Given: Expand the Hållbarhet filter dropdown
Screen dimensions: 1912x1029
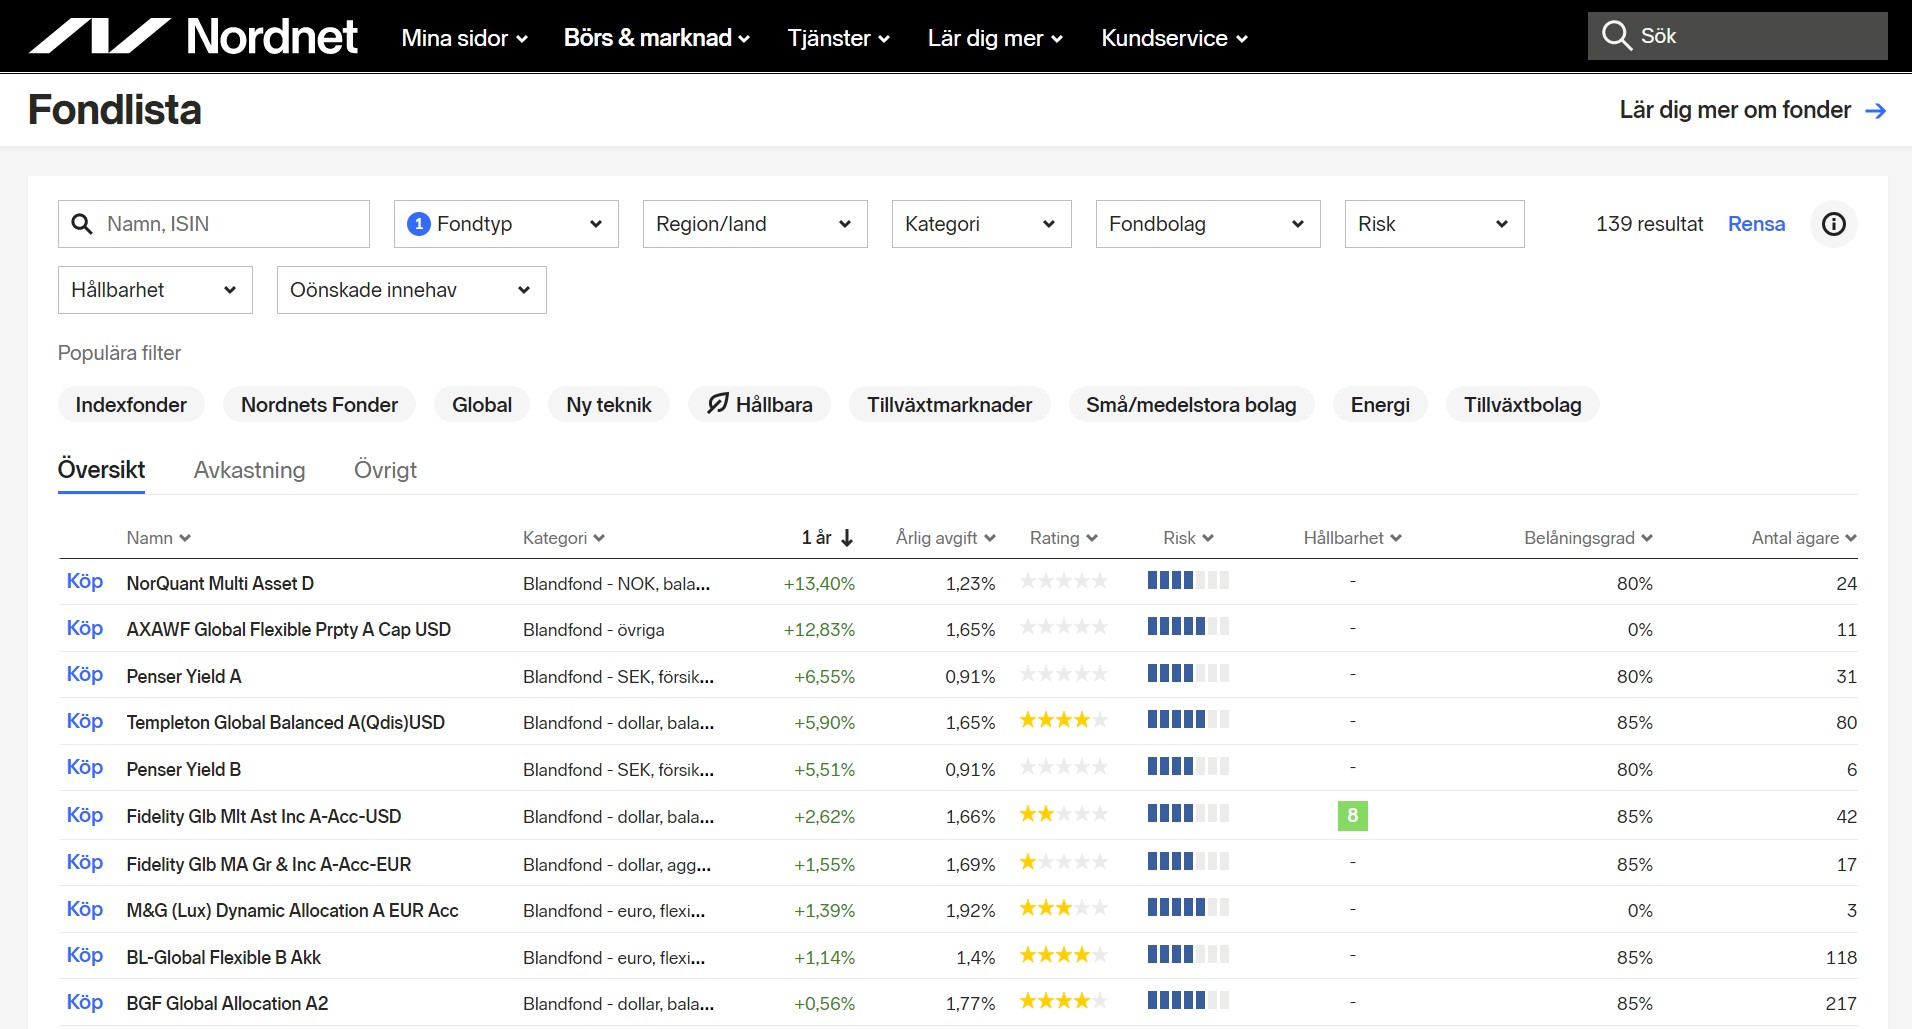Looking at the screenshot, I should pos(155,290).
